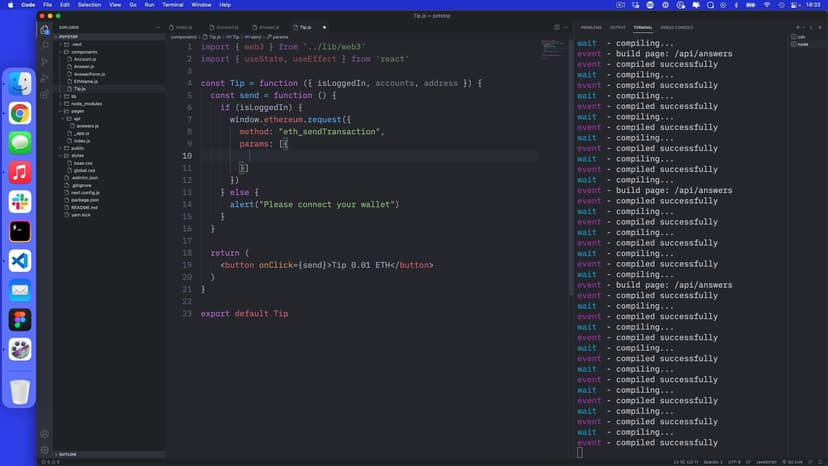Switch to the Problems panel tab
The image size is (828, 466).
coord(591,27)
